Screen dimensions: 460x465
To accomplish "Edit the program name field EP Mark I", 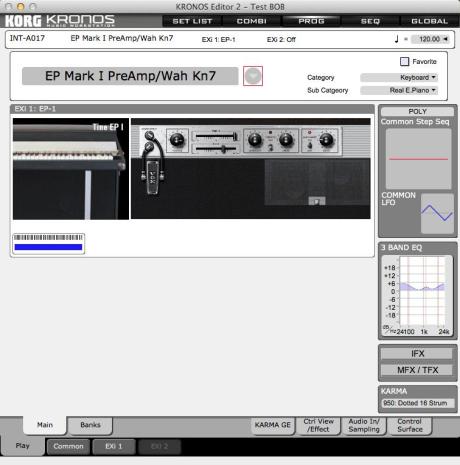I will click(130, 76).
